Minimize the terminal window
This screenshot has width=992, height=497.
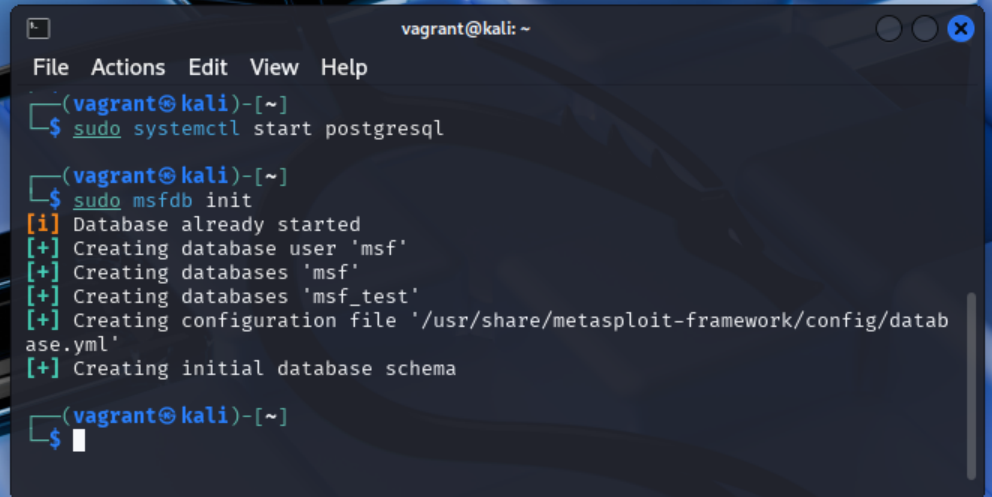889,29
